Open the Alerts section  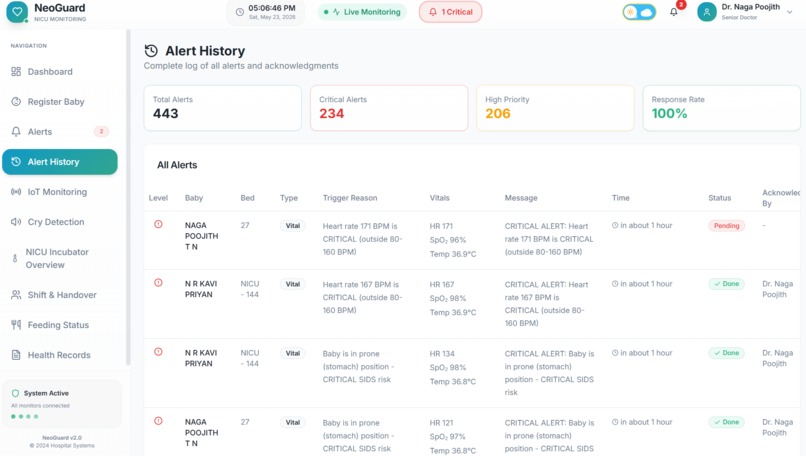(x=60, y=132)
